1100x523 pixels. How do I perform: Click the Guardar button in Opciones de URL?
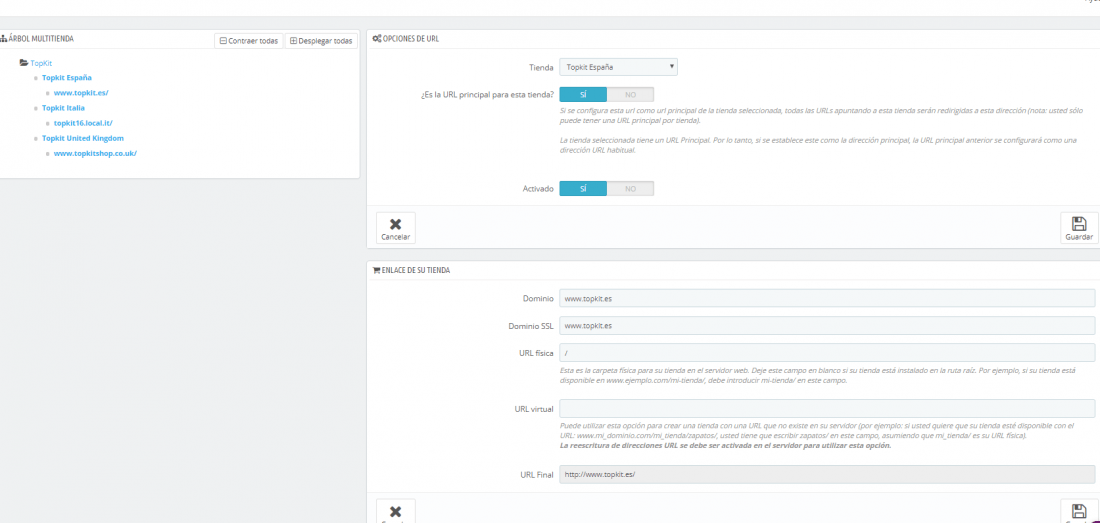[1079, 228]
